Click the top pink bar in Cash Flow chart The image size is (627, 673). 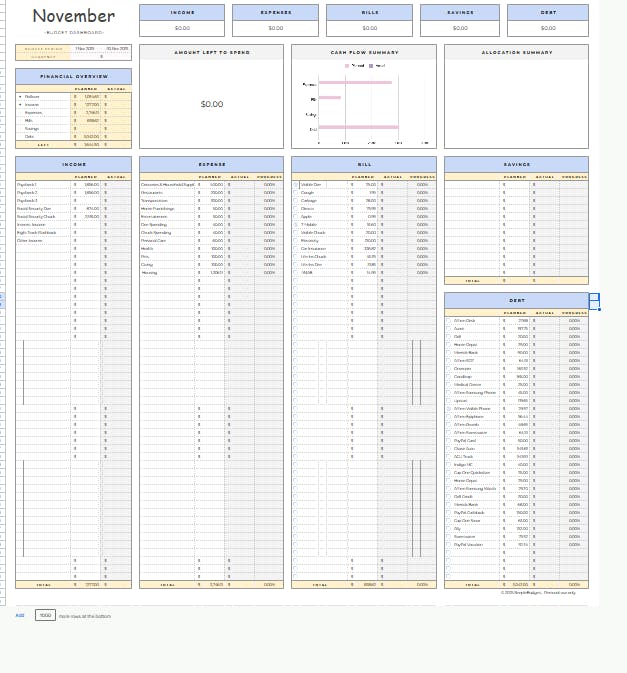click(x=355, y=83)
